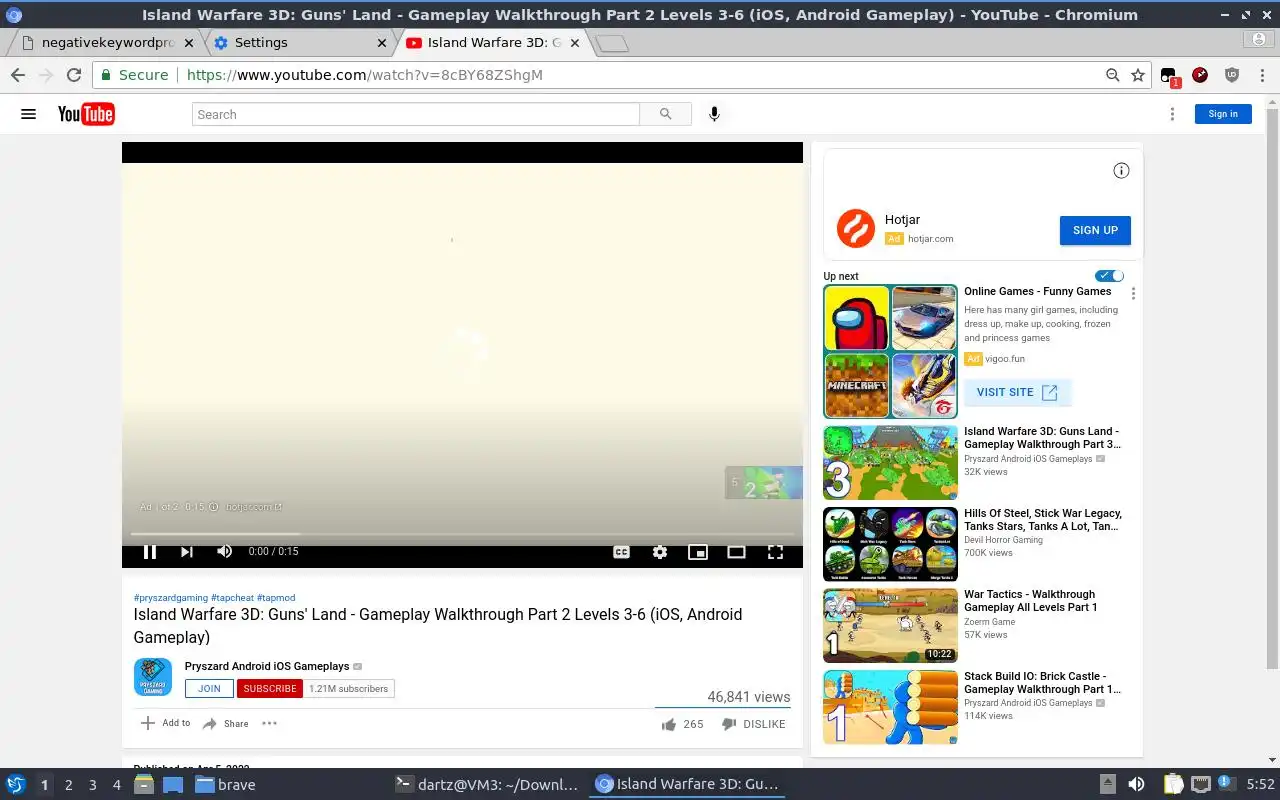Go back in browser history

(x=18, y=75)
